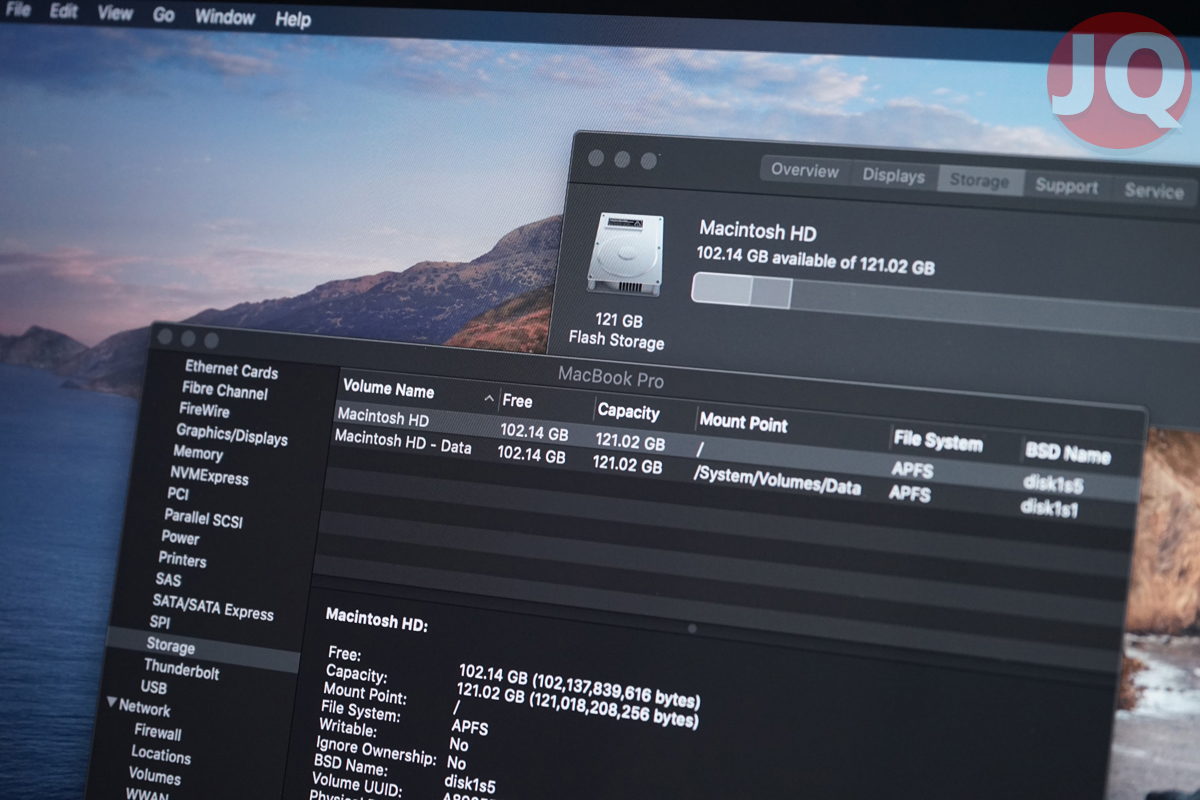
Task: Select Graphics/Displays in sidebar
Action: coord(231,434)
